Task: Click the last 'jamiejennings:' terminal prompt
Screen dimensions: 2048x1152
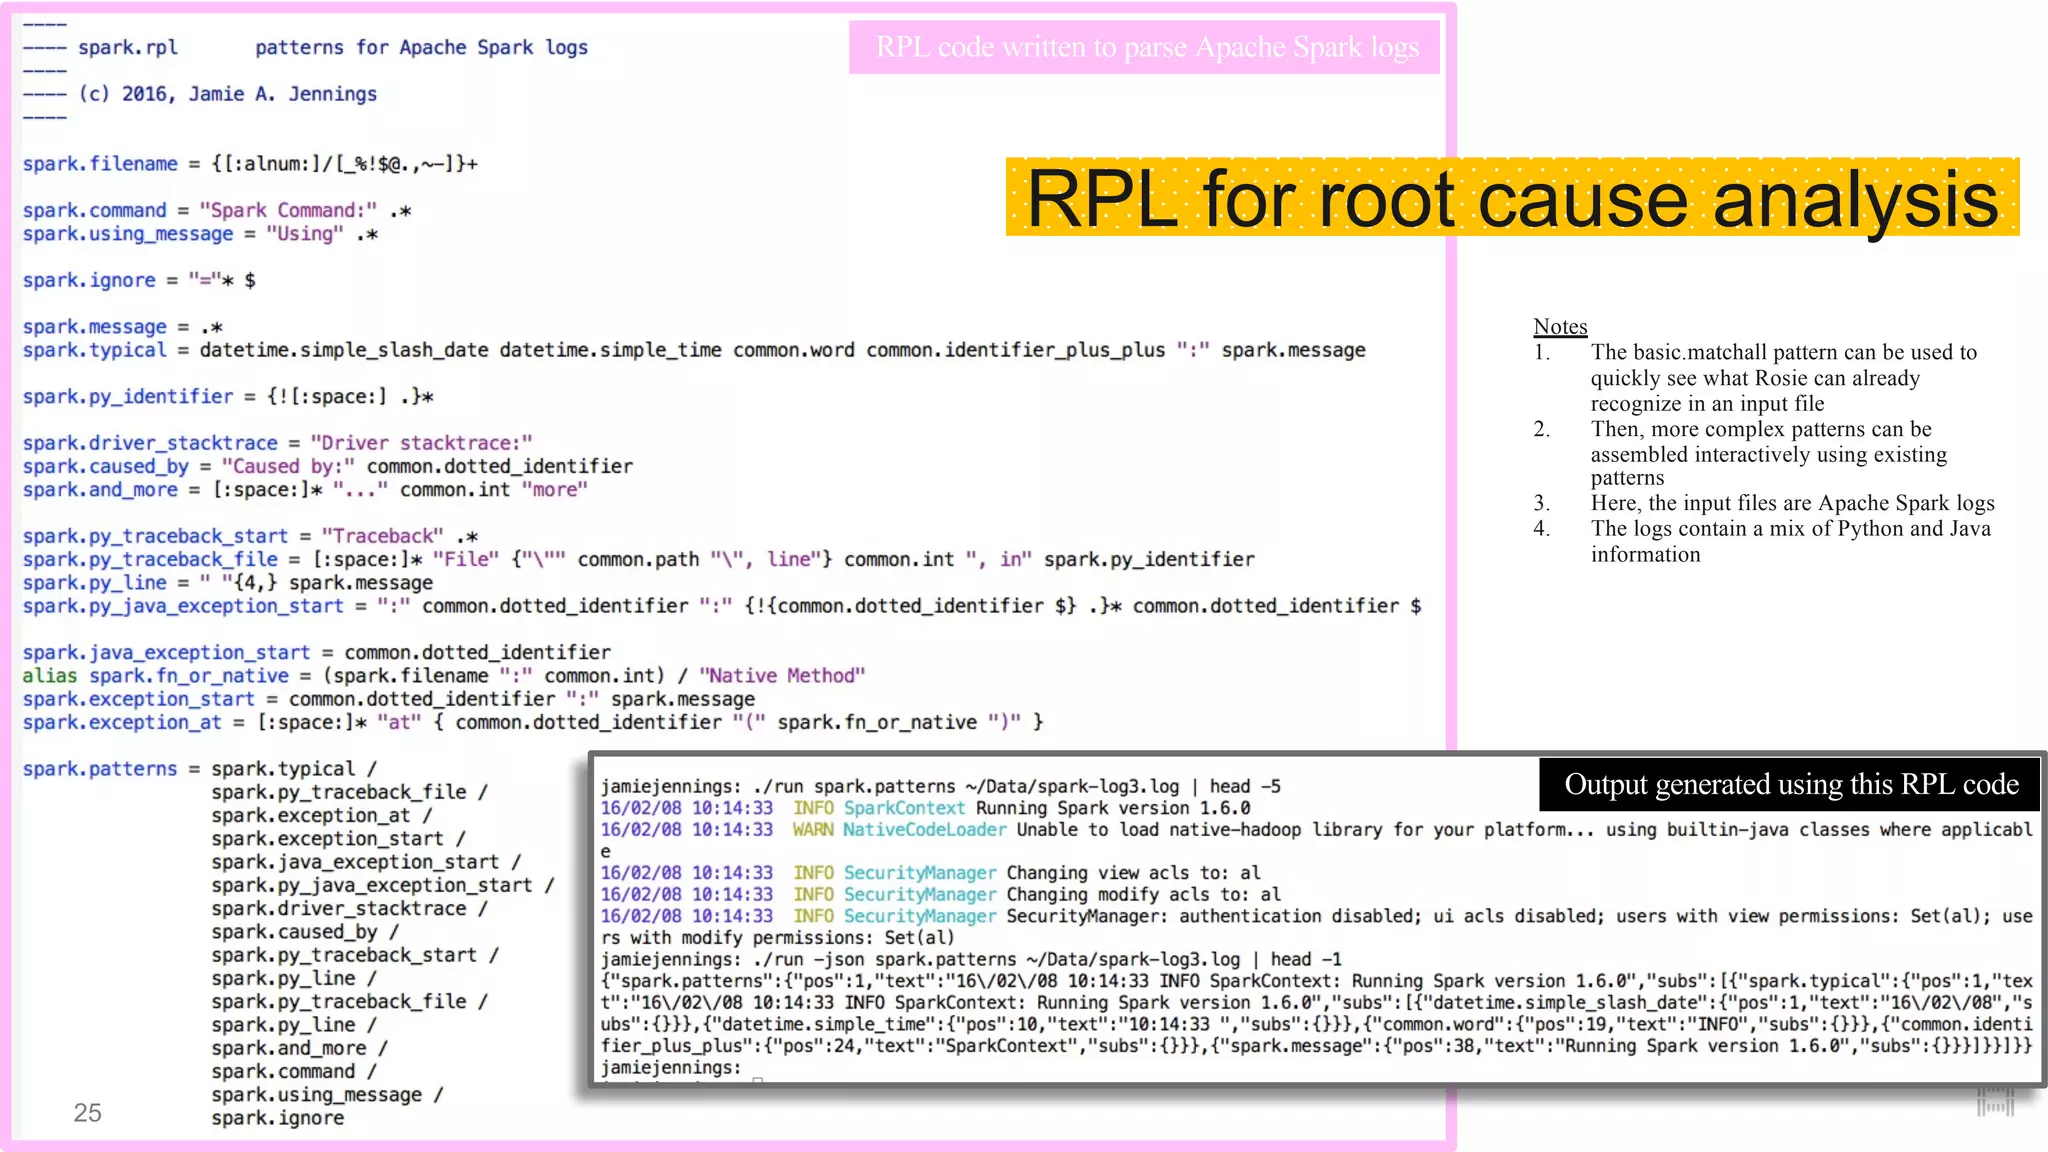Action: (x=671, y=1067)
